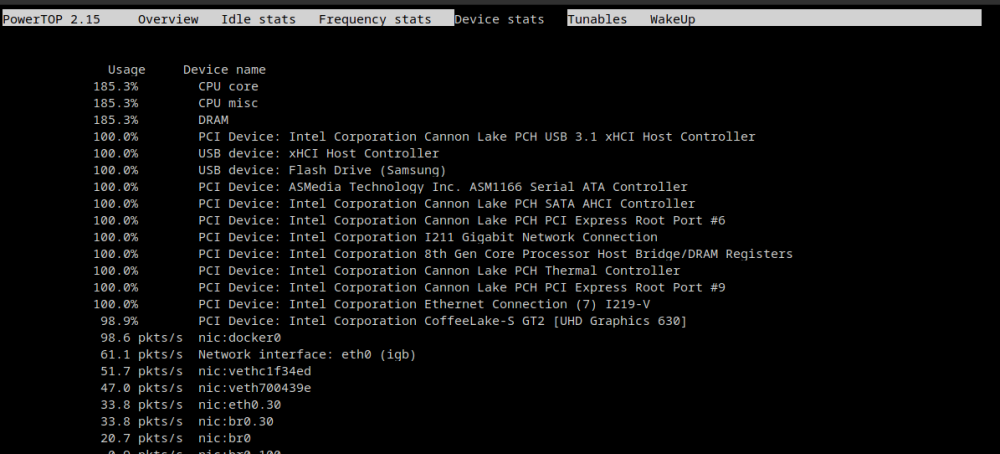Open the Idle stats tab
1000x454 pixels.
(258, 19)
